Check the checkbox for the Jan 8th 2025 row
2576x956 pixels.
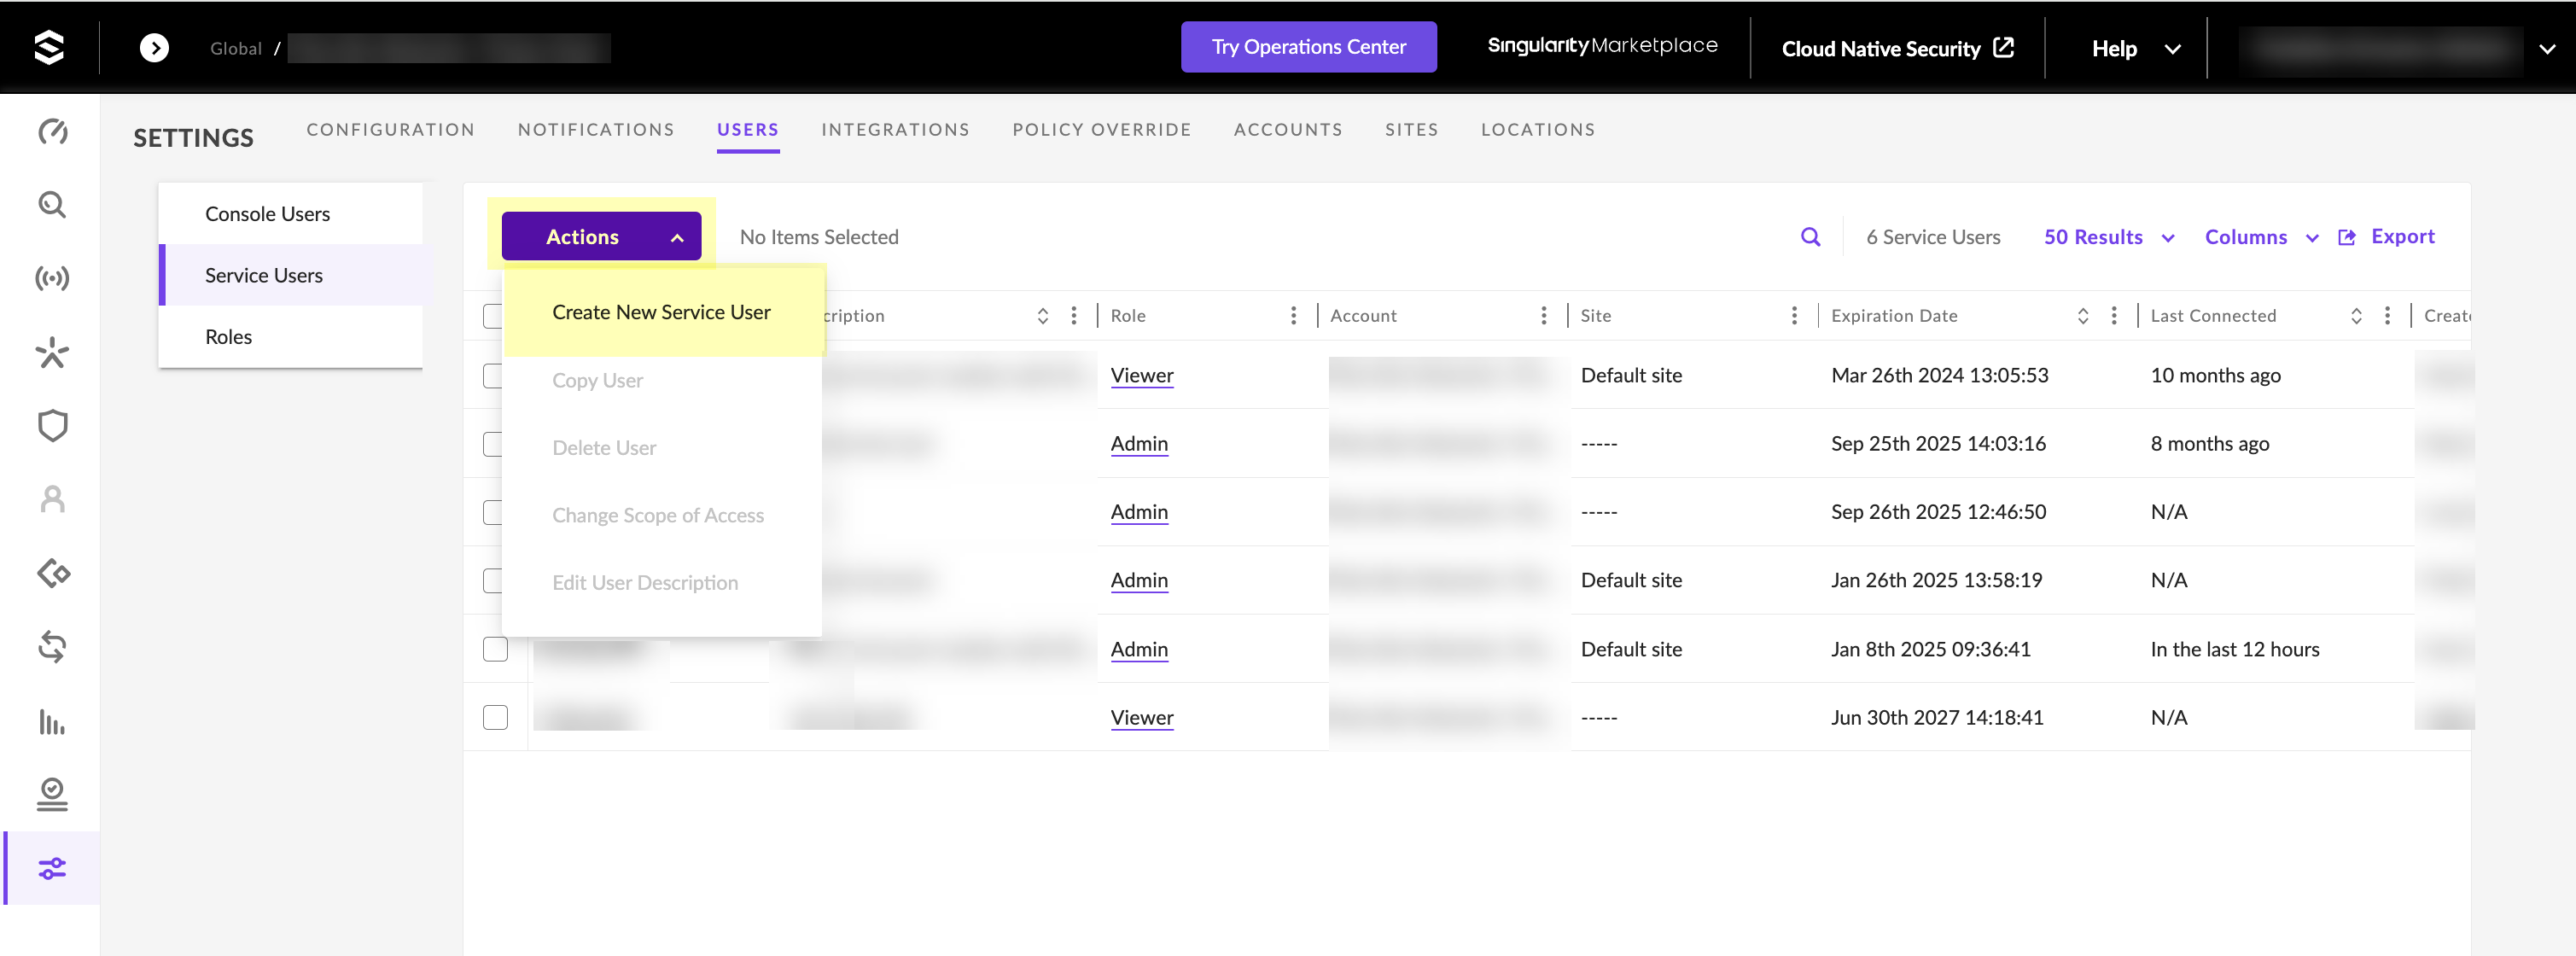pyautogui.click(x=495, y=649)
